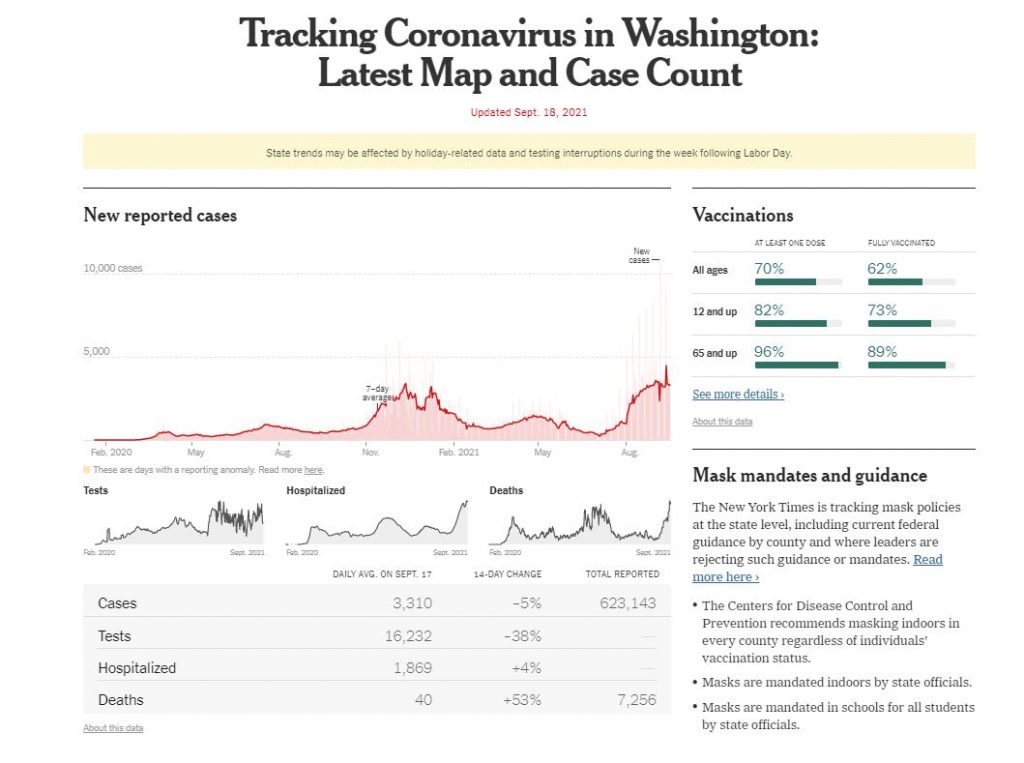Click the "Updated Sept. 18, 2021" date text
Viewport: 1024px width, 763px height.
tap(529, 112)
